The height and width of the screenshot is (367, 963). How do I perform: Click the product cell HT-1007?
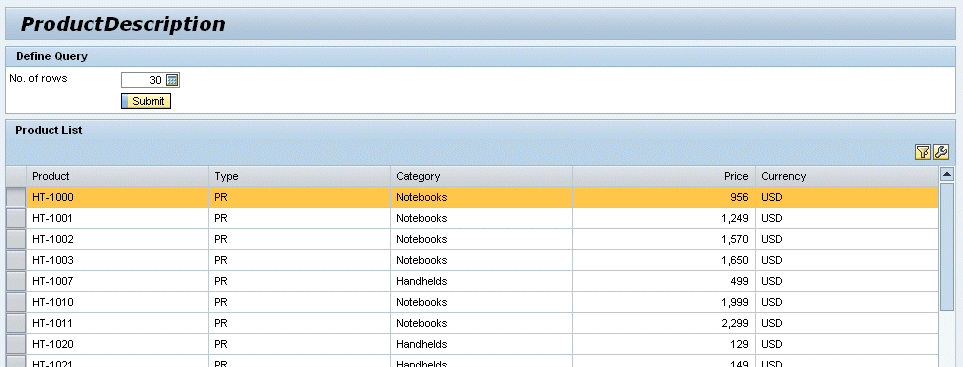pos(117,281)
